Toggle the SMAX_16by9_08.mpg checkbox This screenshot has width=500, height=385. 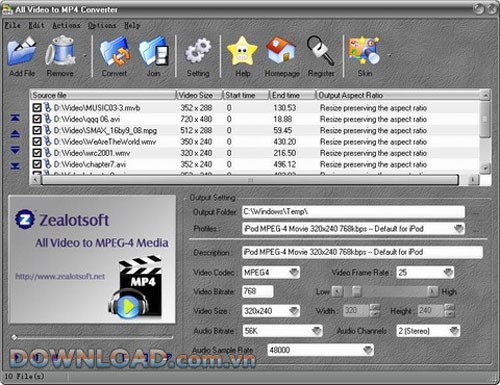pos(37,130)
